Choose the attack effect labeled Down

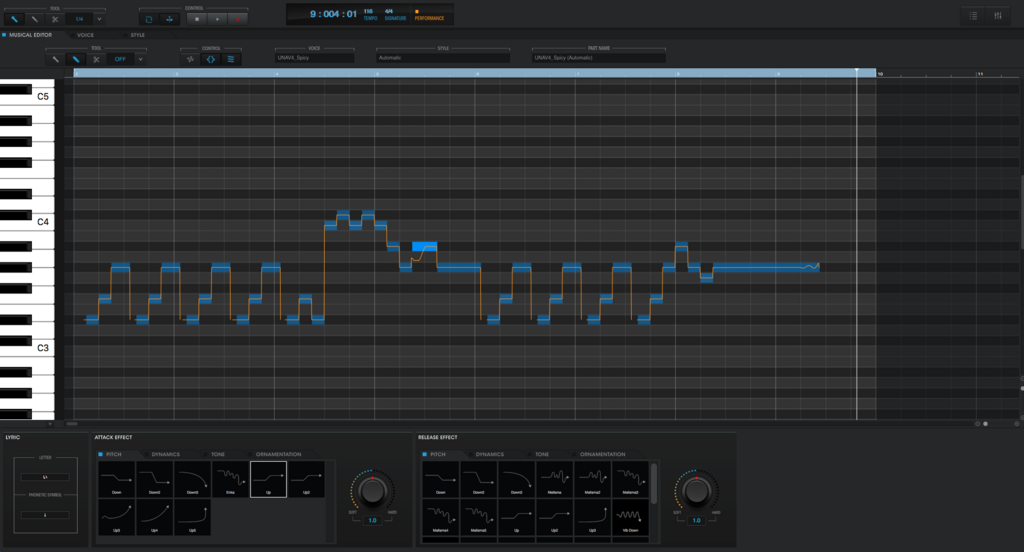point(116,479)
